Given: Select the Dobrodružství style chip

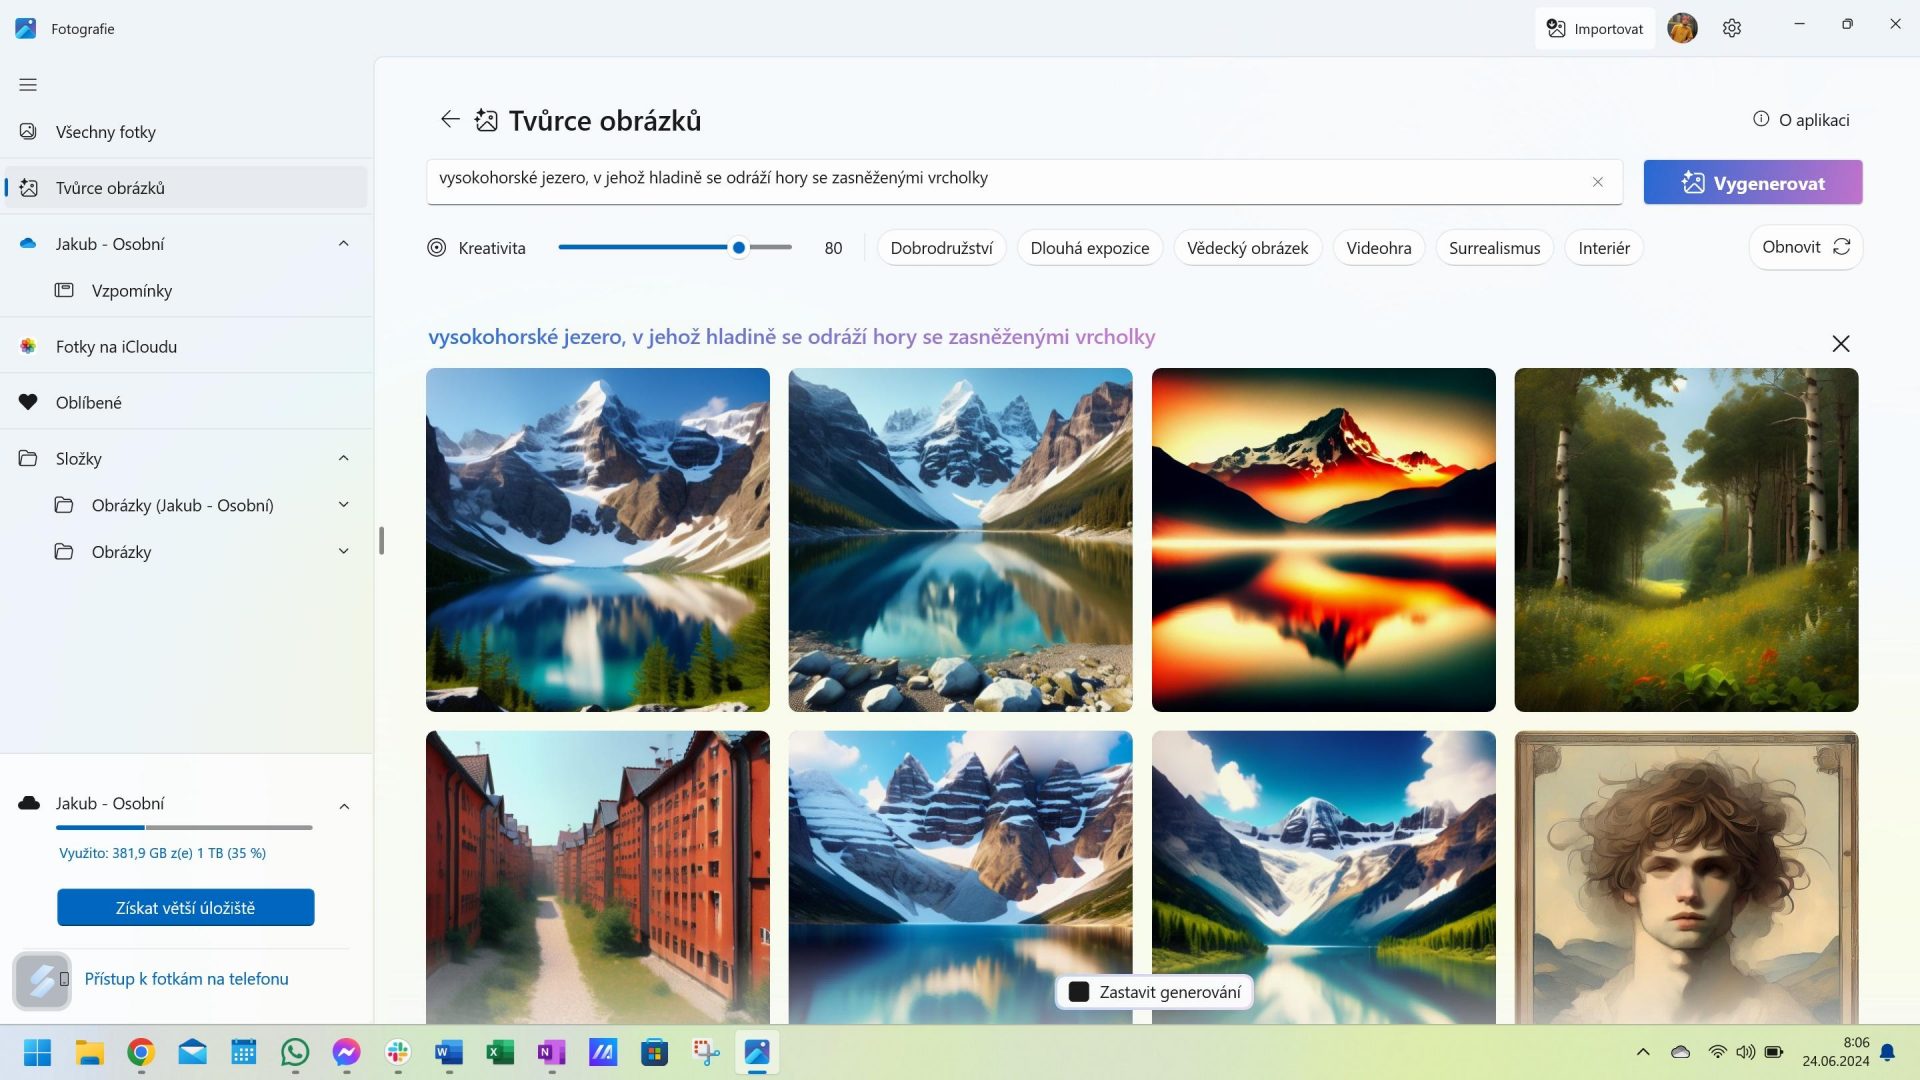Looking at the screenshot, I should coord(941,248).
